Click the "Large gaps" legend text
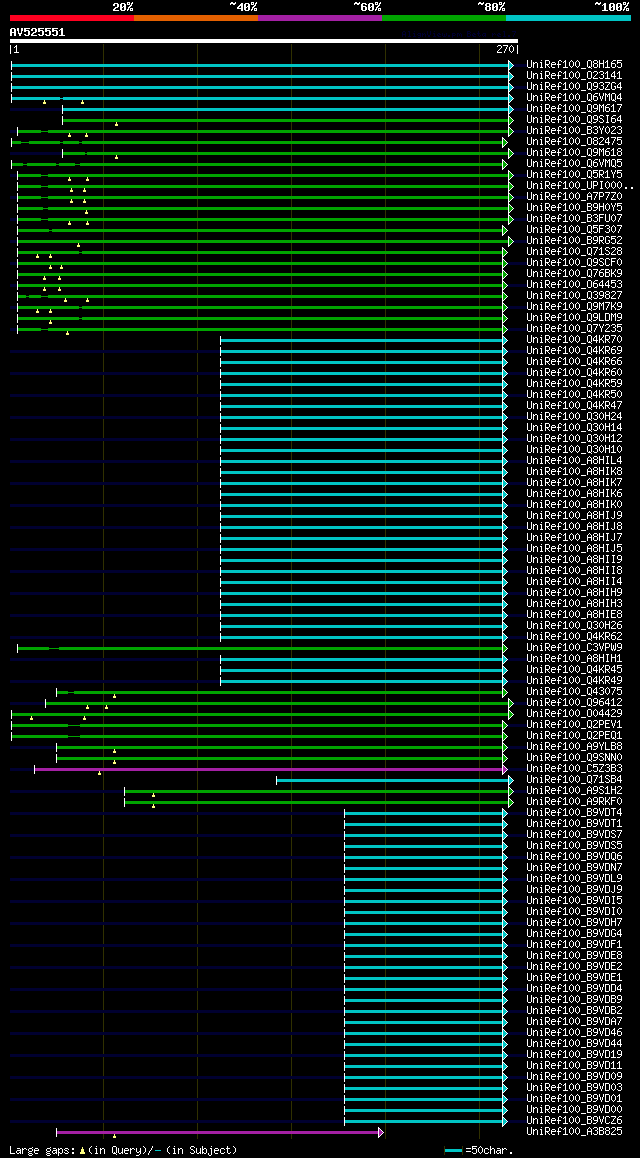Screen dimensions: 640x1158 point(42,1151)
